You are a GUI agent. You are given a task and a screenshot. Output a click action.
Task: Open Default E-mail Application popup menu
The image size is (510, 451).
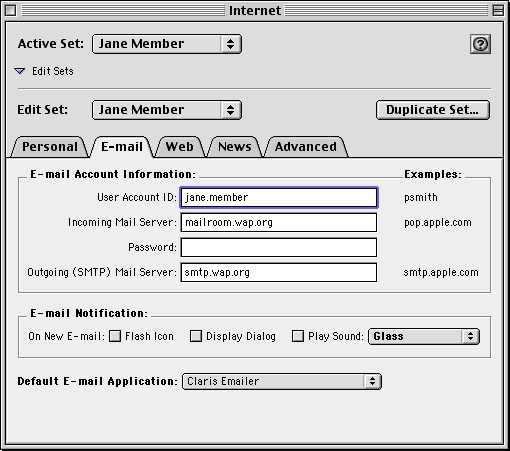(282, 381)
